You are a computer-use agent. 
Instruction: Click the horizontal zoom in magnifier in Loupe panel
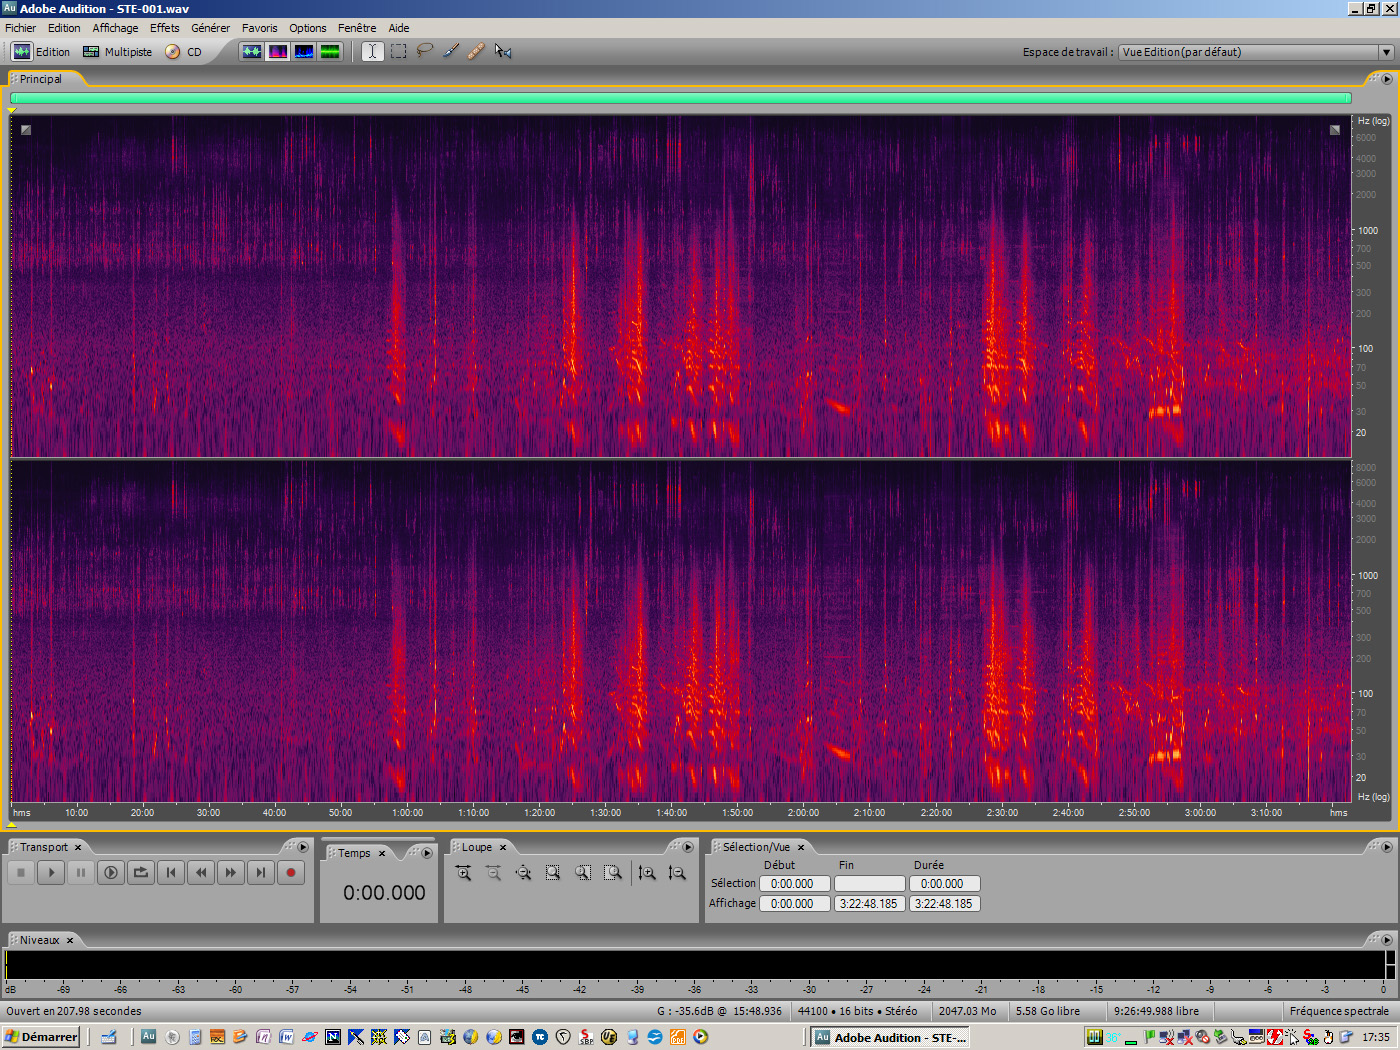click(463, 872)
